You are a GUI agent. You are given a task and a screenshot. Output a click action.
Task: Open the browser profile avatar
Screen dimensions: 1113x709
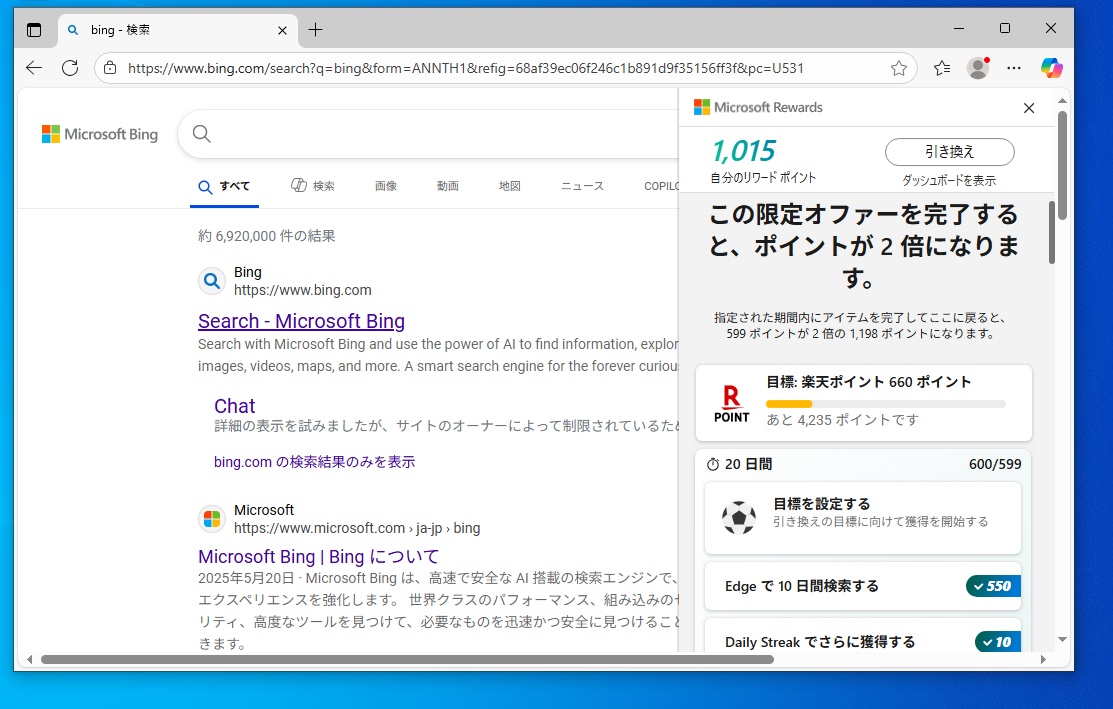click(978, 68)
